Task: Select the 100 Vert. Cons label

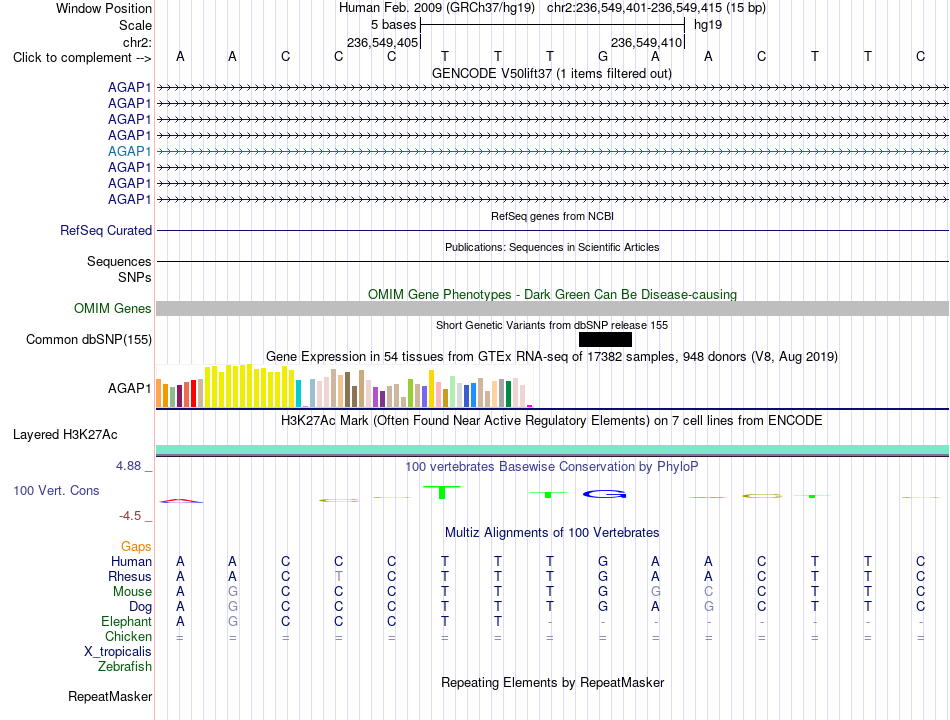Action: (56, 490)
